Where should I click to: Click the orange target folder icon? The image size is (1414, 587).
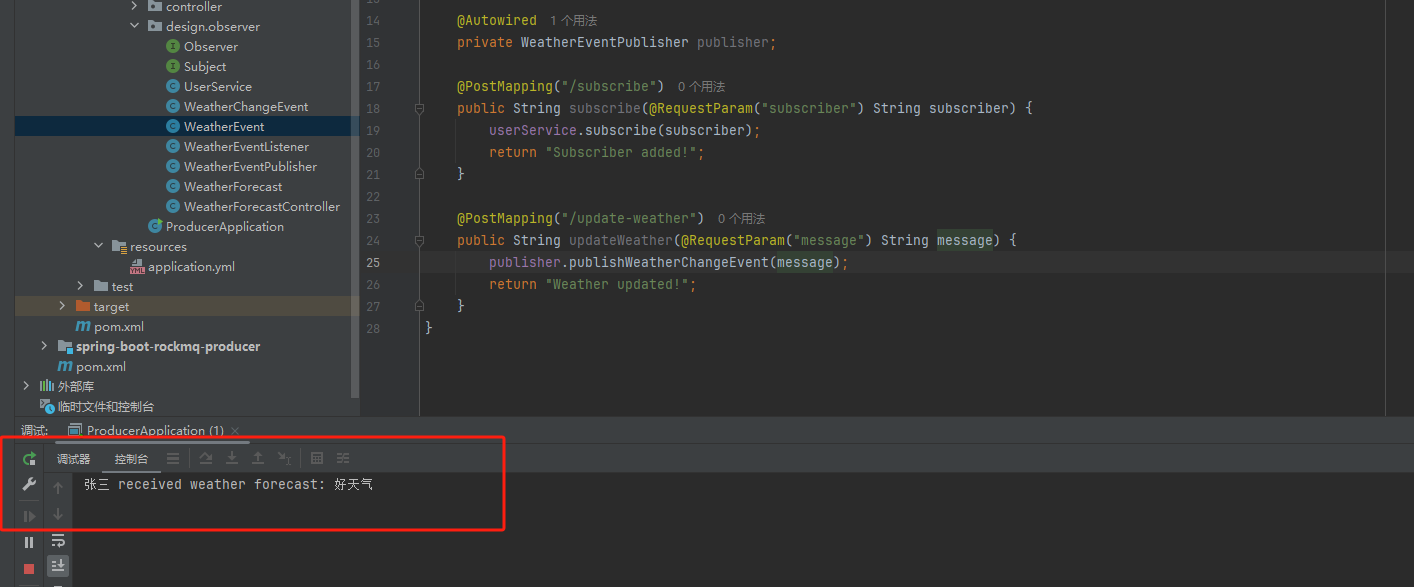pyautogui.click(x=83, y=306)
